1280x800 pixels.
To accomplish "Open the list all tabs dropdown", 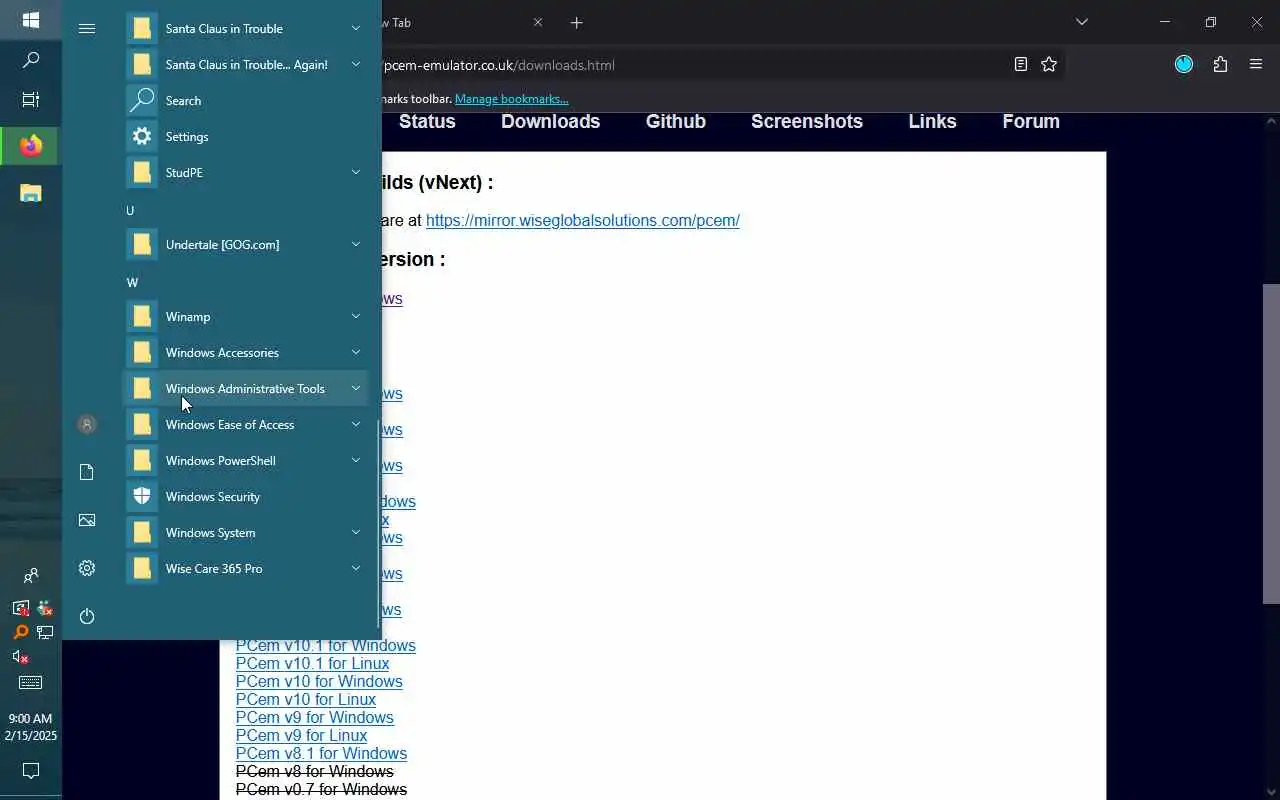I will [x=1081, y=22].
